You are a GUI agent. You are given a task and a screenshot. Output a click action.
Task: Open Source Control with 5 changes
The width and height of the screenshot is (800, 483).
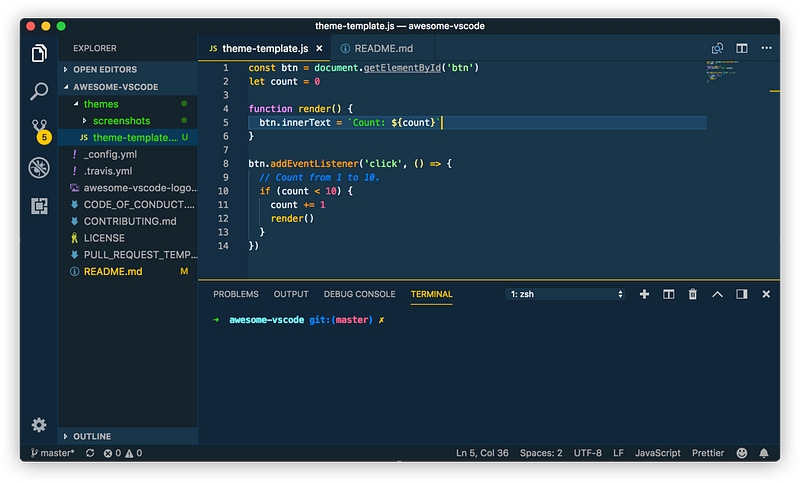[x=39, y=130]
